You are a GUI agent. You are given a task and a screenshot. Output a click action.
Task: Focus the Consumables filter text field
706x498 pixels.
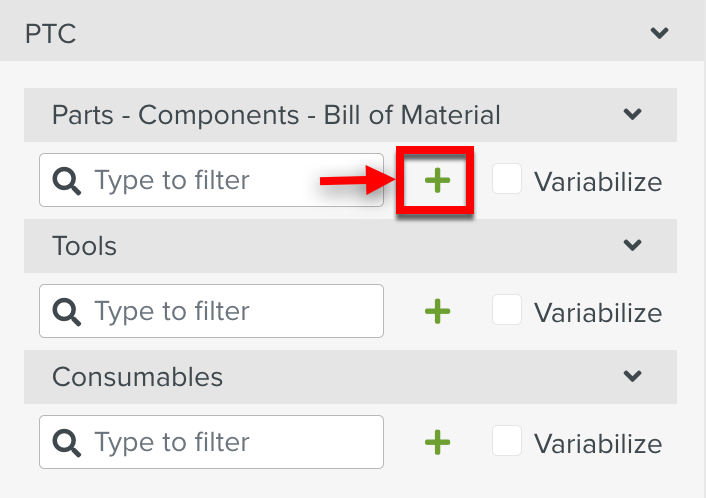point(230,442)
